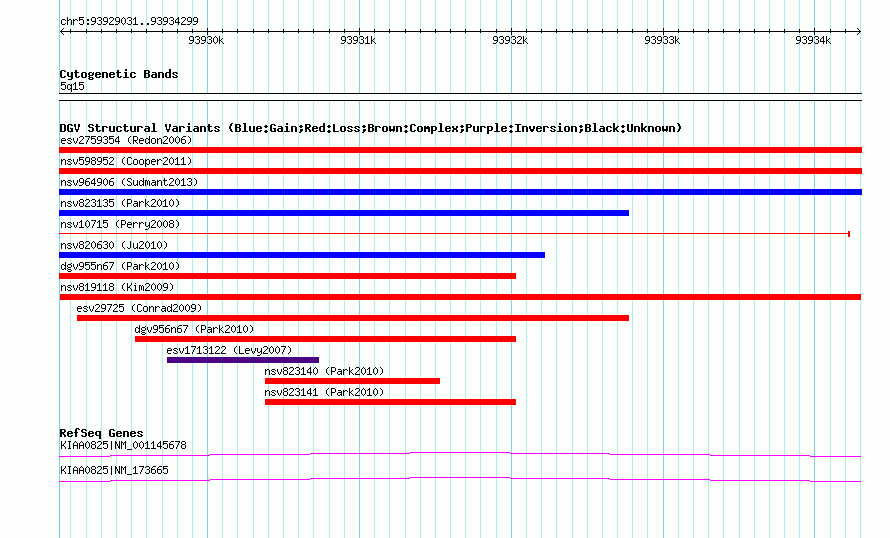Click the 93933k ruler mark
Screen dimensions: 890x538
[x=662, y=40]
